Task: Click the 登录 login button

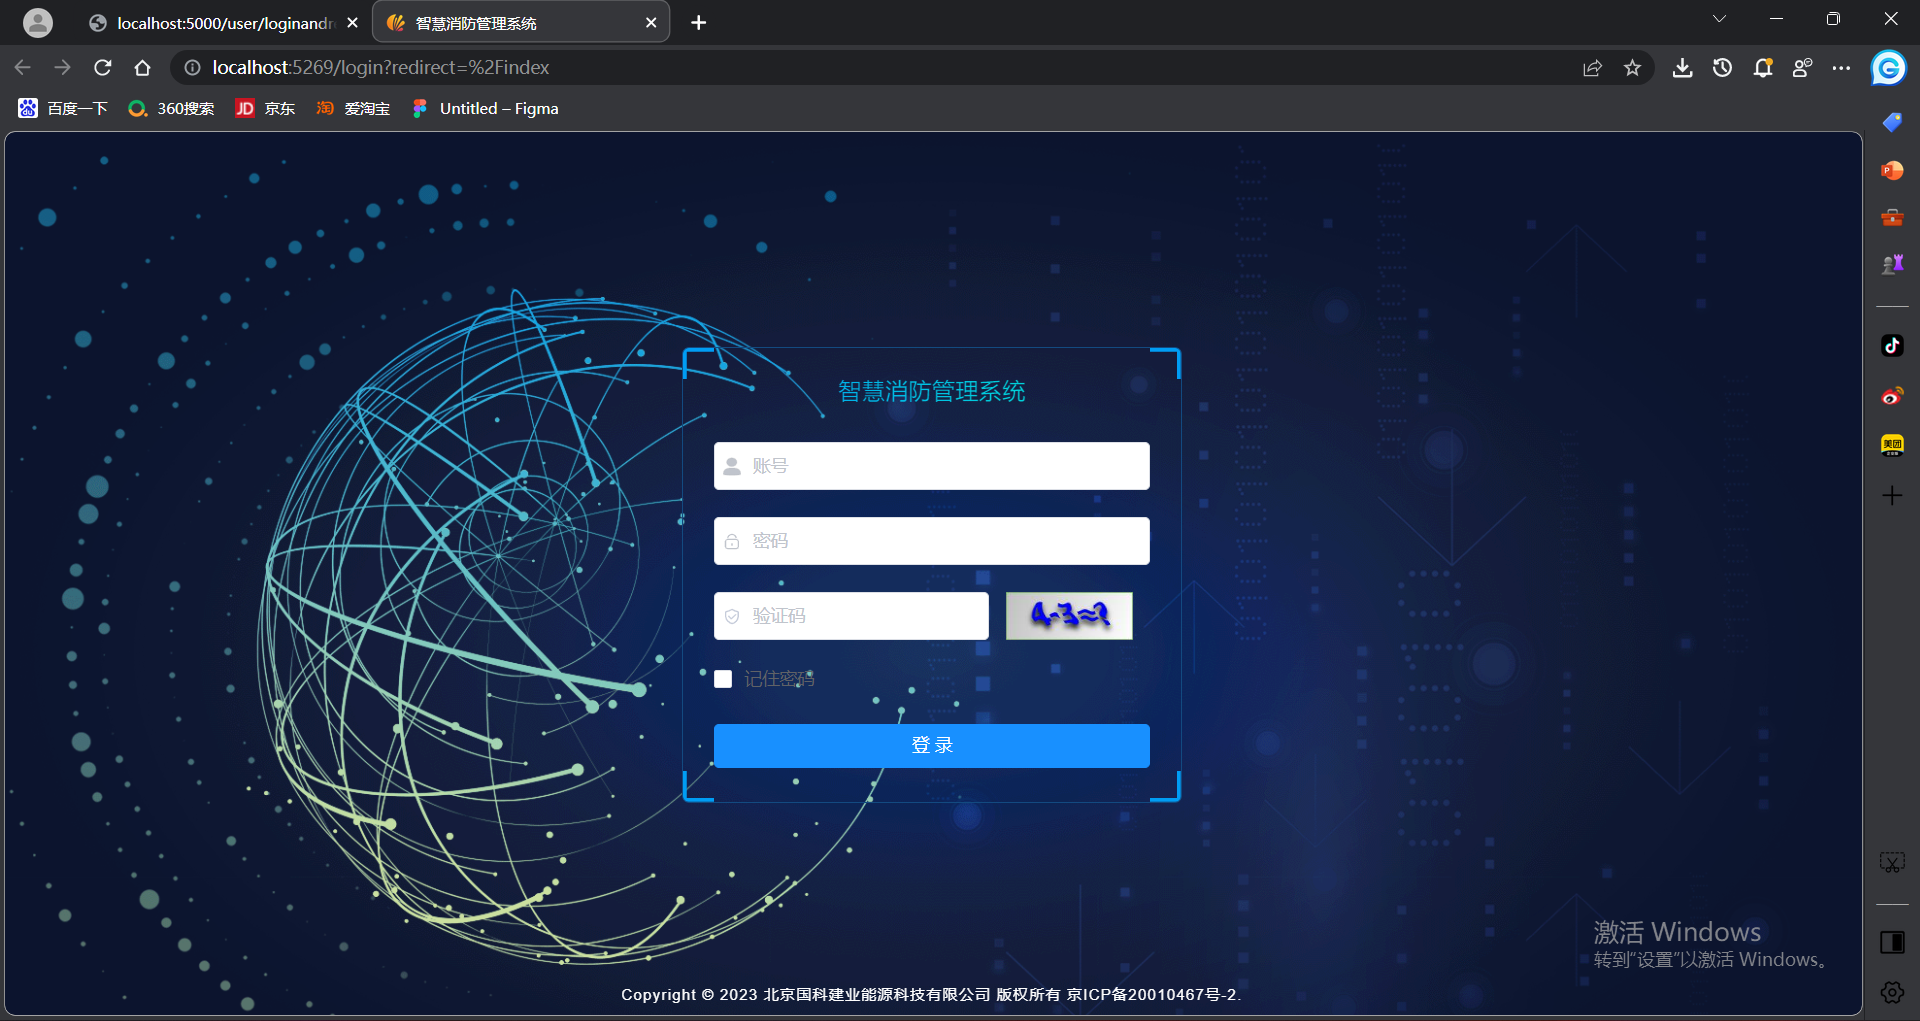Action: coord(931,746)
